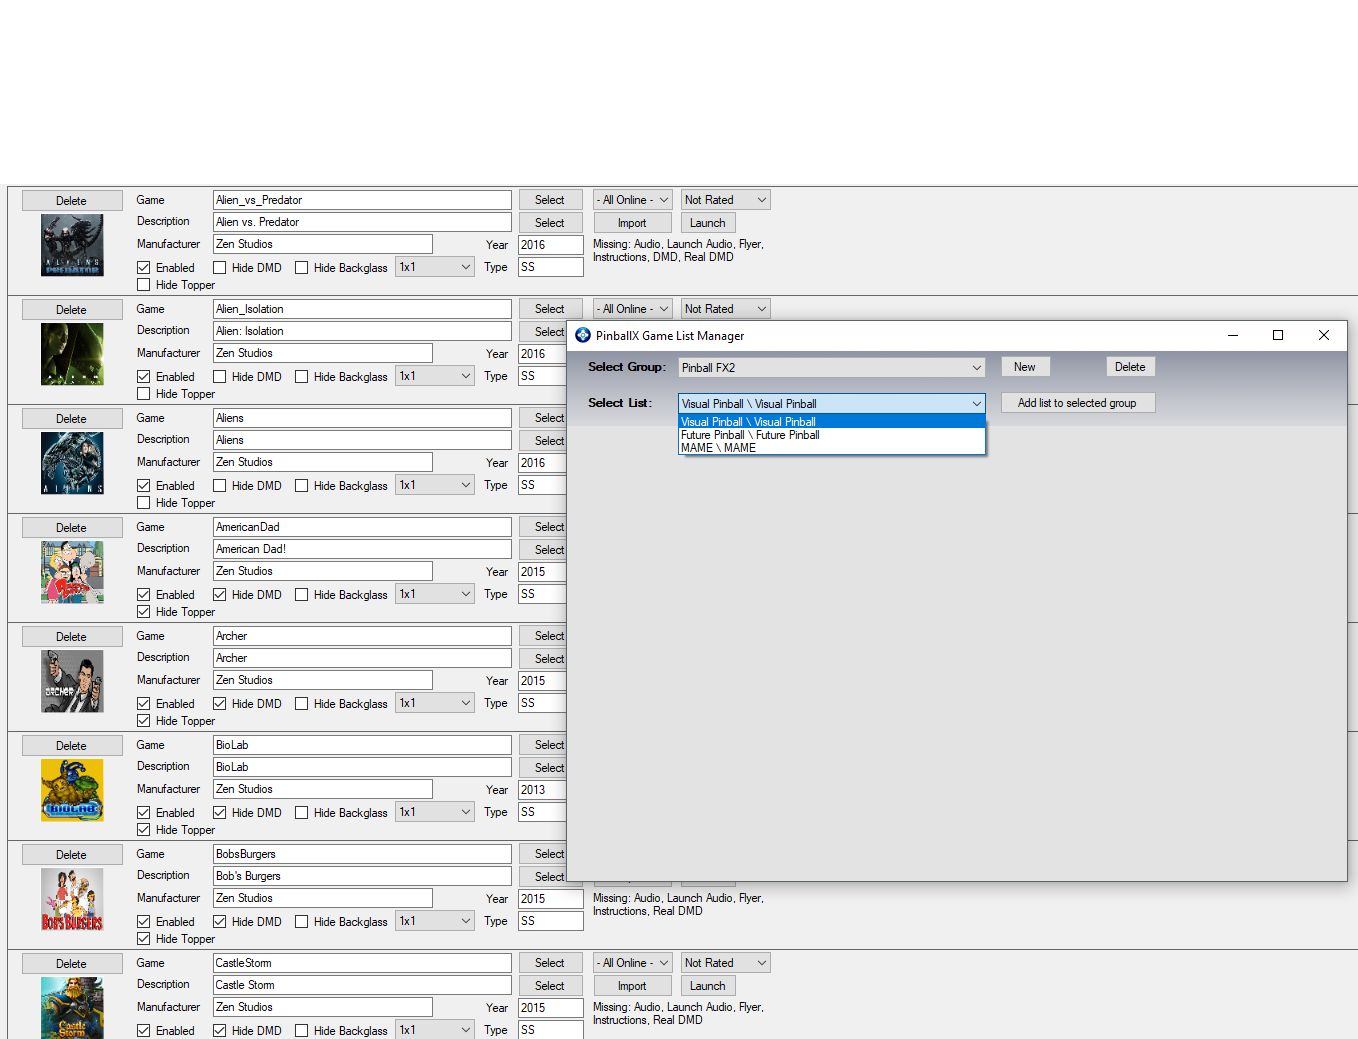Click Add list to selected group

[x=1077, y=403]
